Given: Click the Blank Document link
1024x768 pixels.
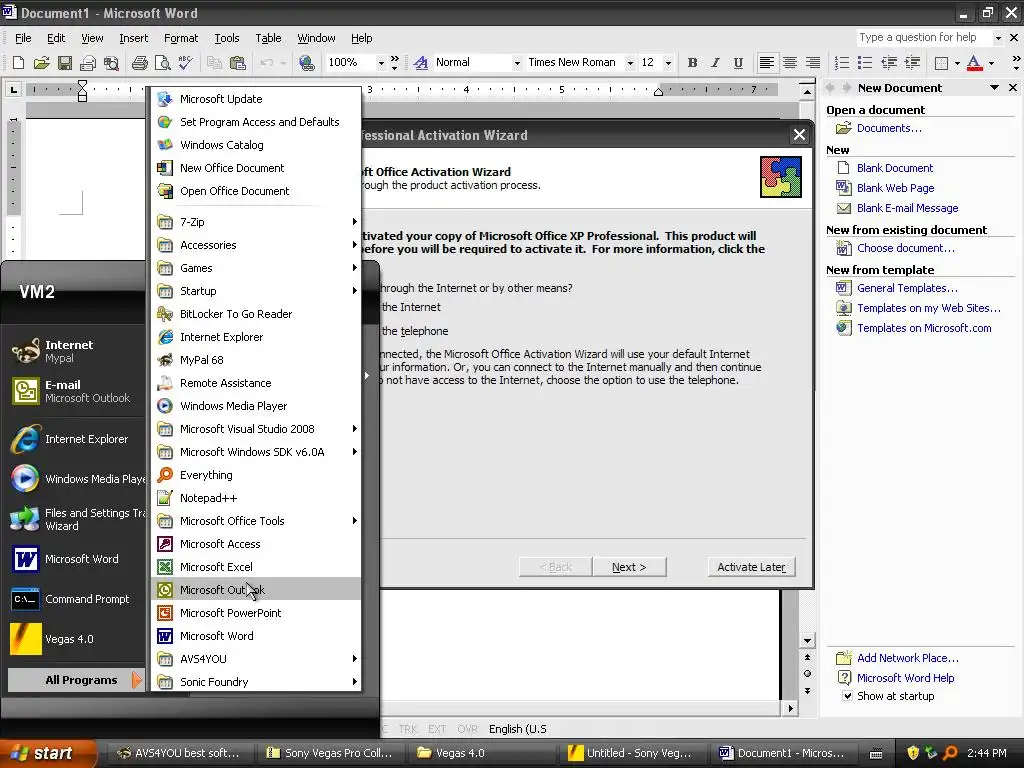Looking at the screenshot, I should click(x=895, y=168).
